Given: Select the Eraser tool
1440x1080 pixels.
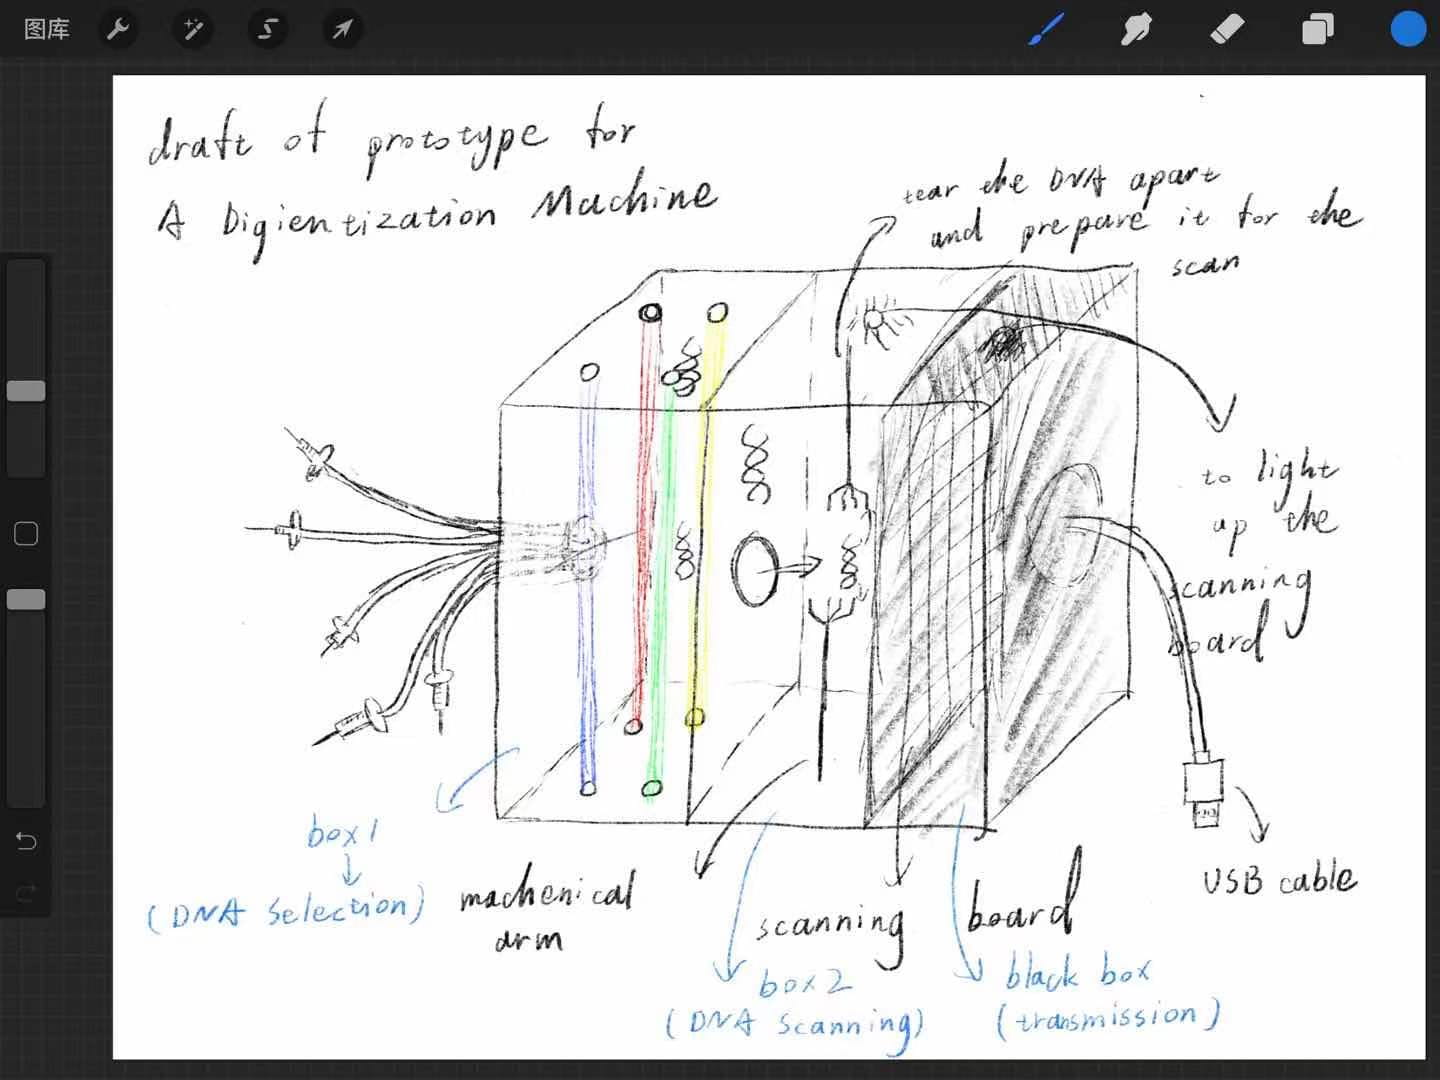Looking at the screenshot, I should pyautogui.click(x=1227, y=30).
